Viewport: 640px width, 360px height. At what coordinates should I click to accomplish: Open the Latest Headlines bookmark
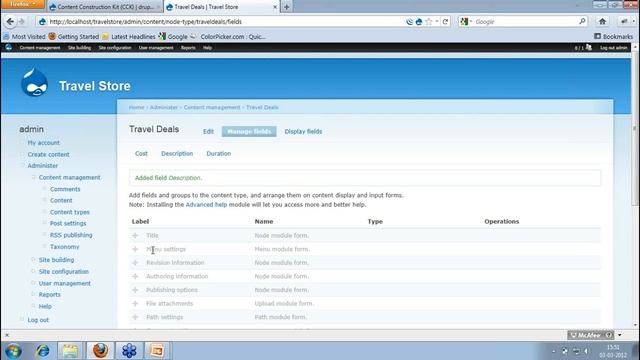129,36
